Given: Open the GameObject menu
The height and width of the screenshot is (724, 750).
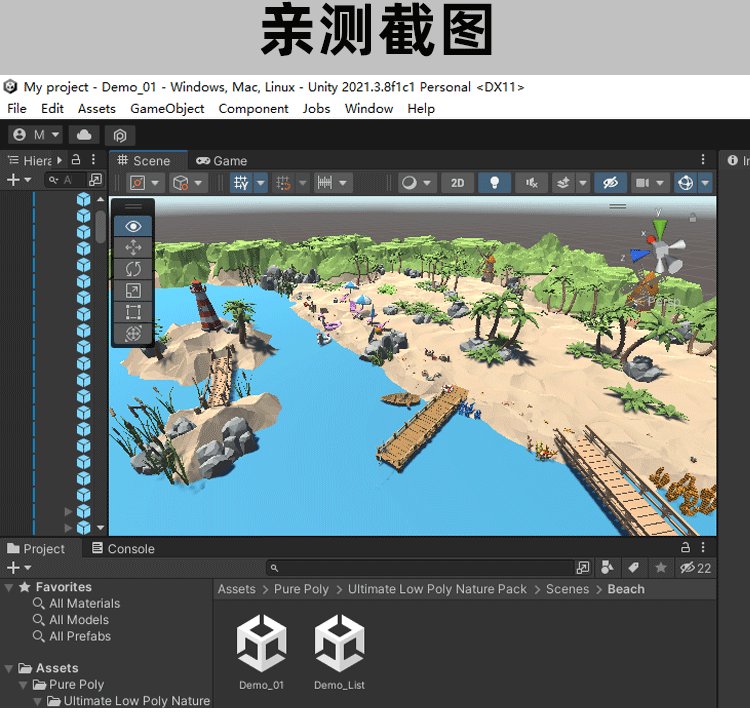Looking at the screenshot, I should 167,109.
